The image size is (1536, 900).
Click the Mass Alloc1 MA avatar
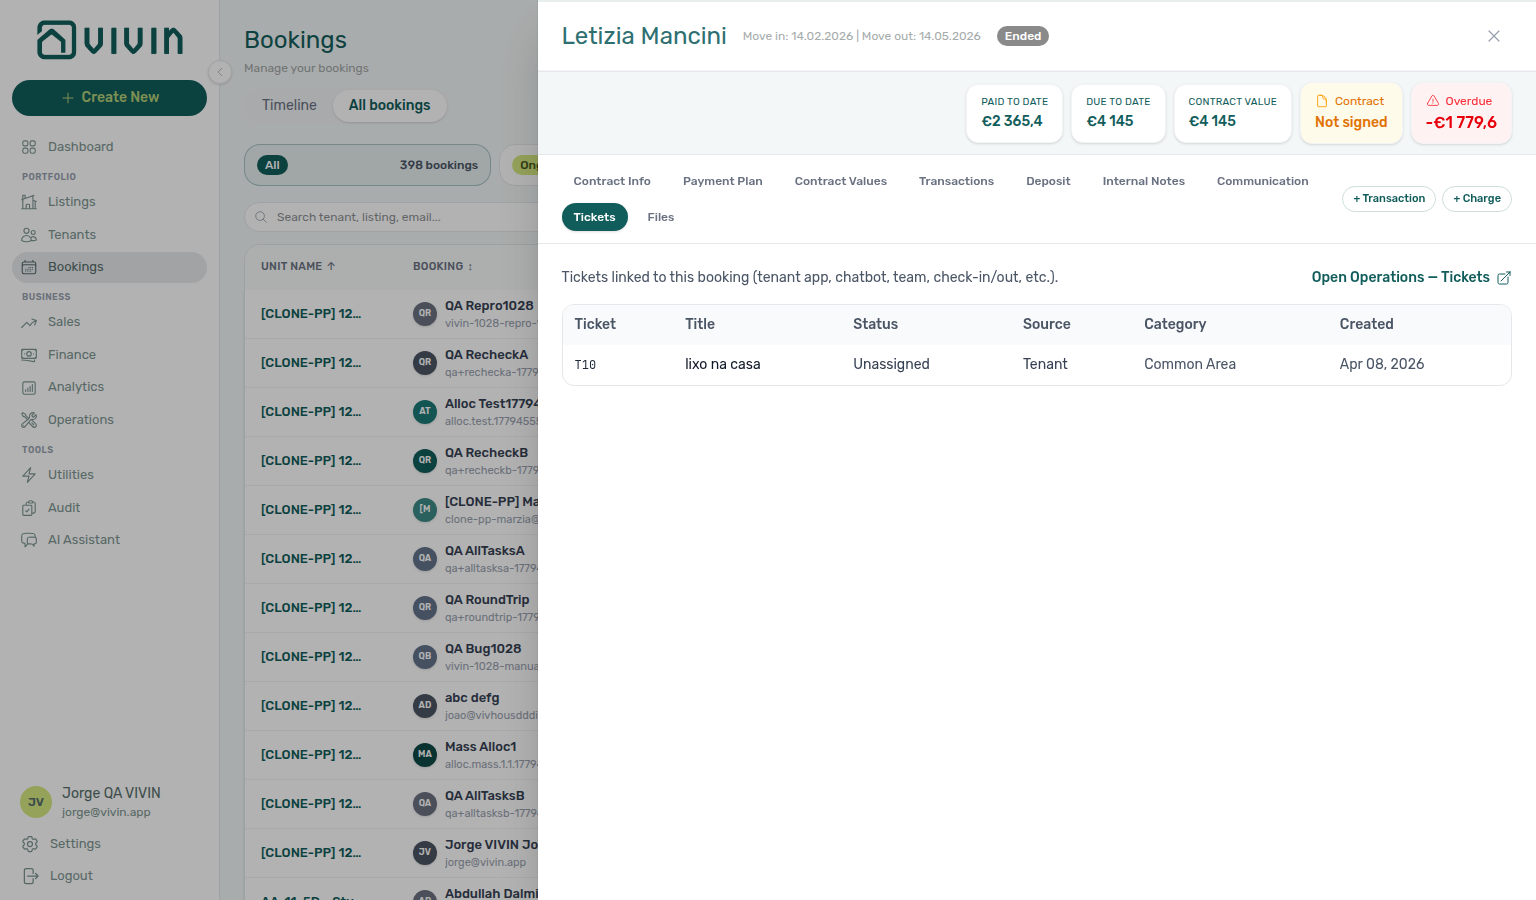click(x=425, y=754)
